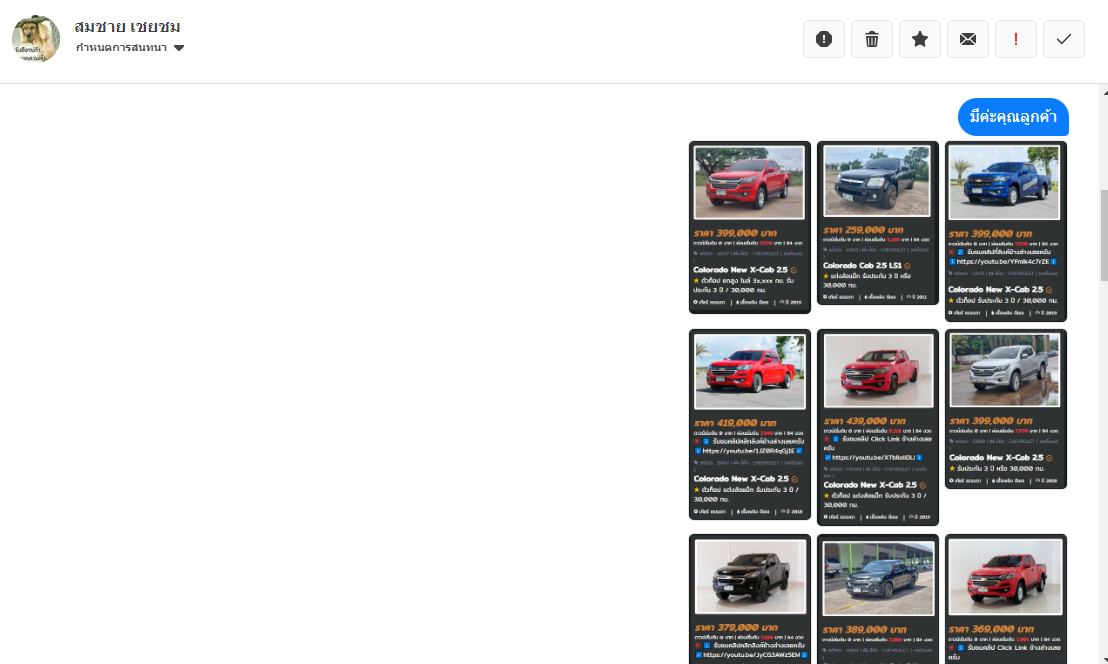This screenshot has height=664, width=1108.
Task: View red Colorado 439,000 baht listing image
Action: (x=877, y=371)
